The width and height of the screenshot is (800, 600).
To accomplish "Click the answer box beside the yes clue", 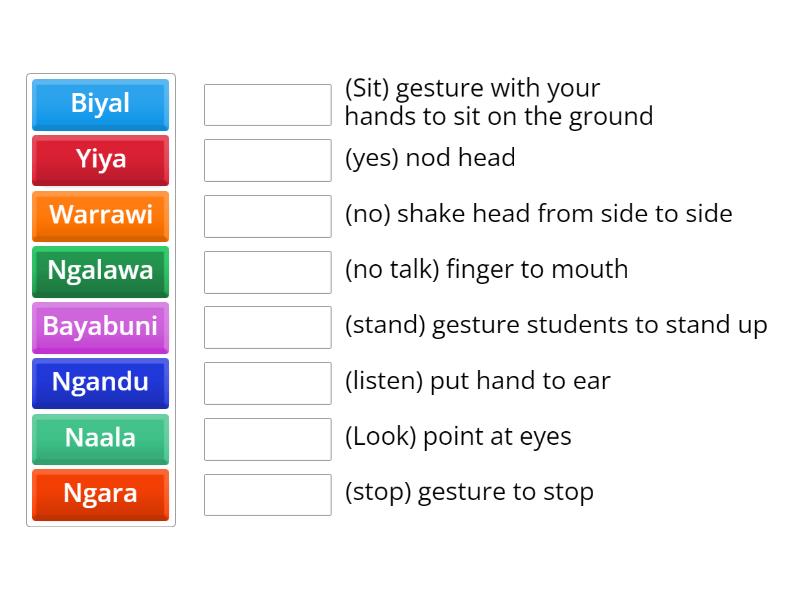I will tap(267, 158).
